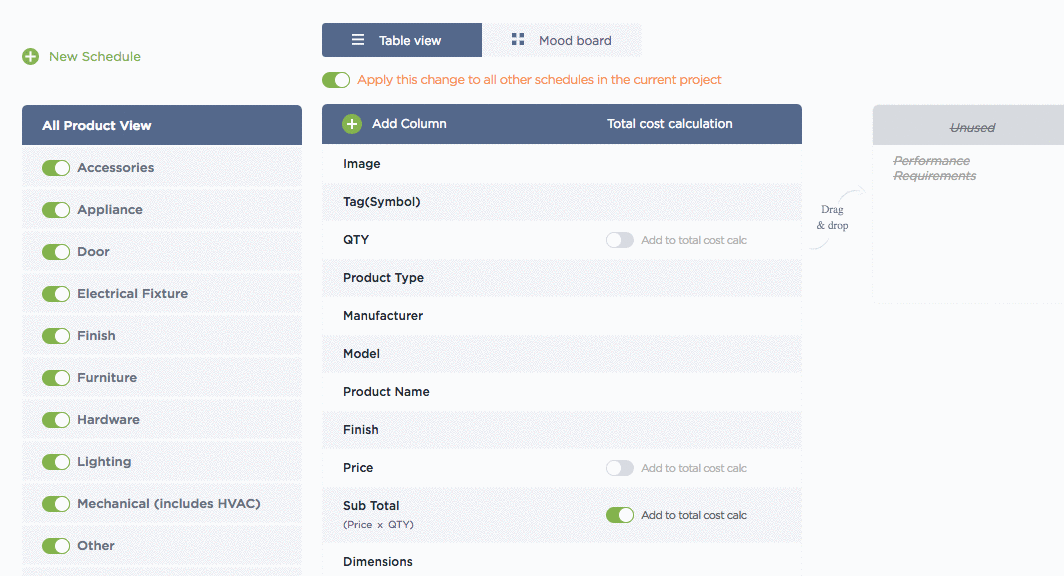Click the Total cost calculation header
Screen dimensions: 1064x576
click(x=669, y=123)
